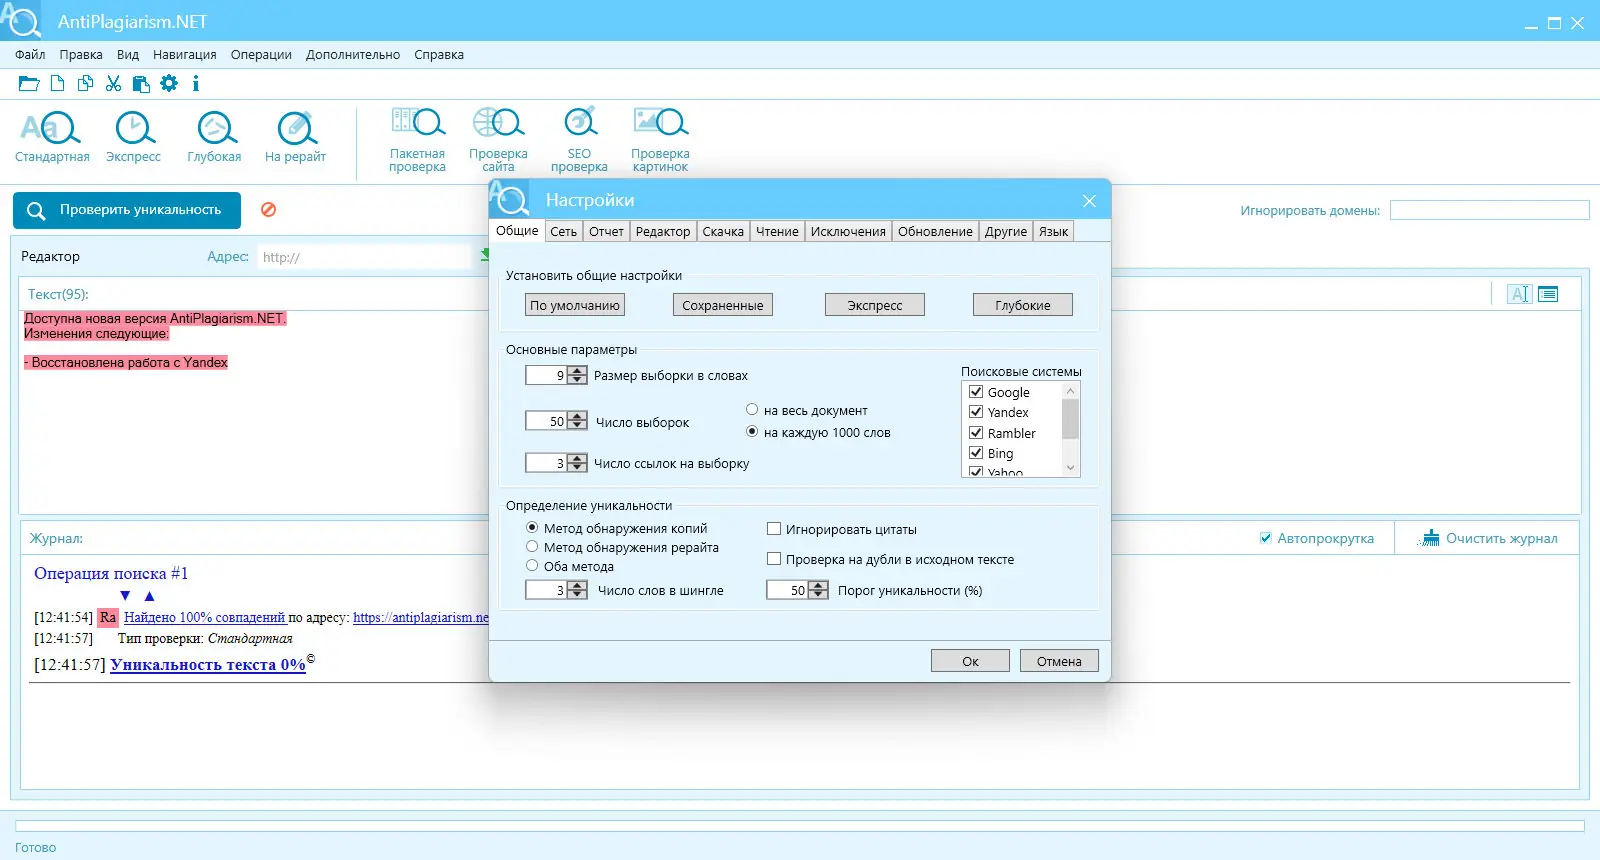Close the Настройки dialog with the X

tap(1089, 201)
